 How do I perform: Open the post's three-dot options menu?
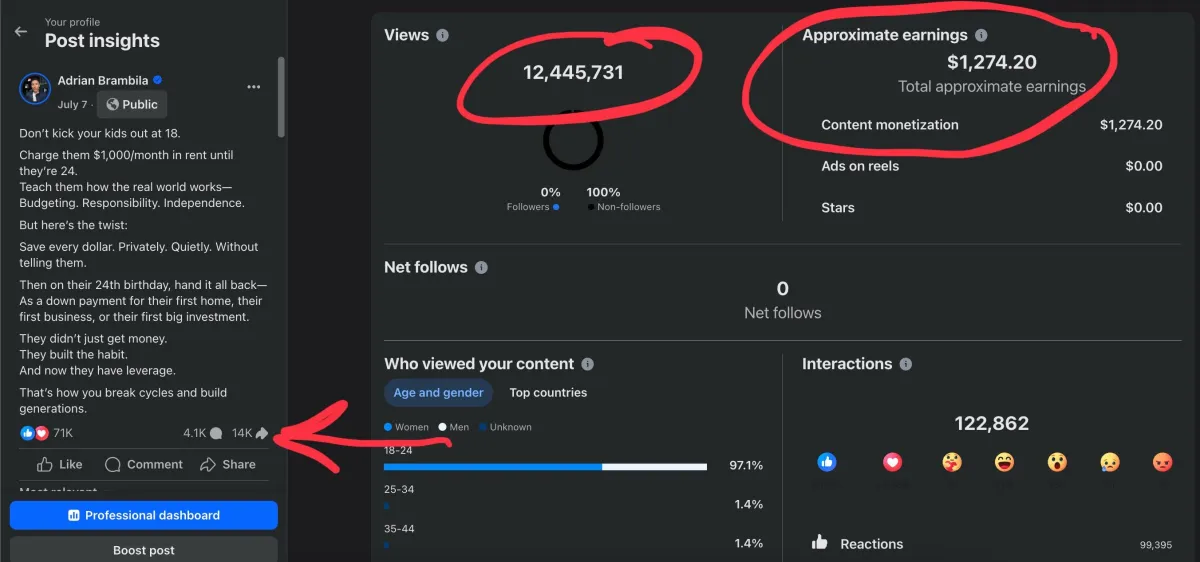pos(254,87)
